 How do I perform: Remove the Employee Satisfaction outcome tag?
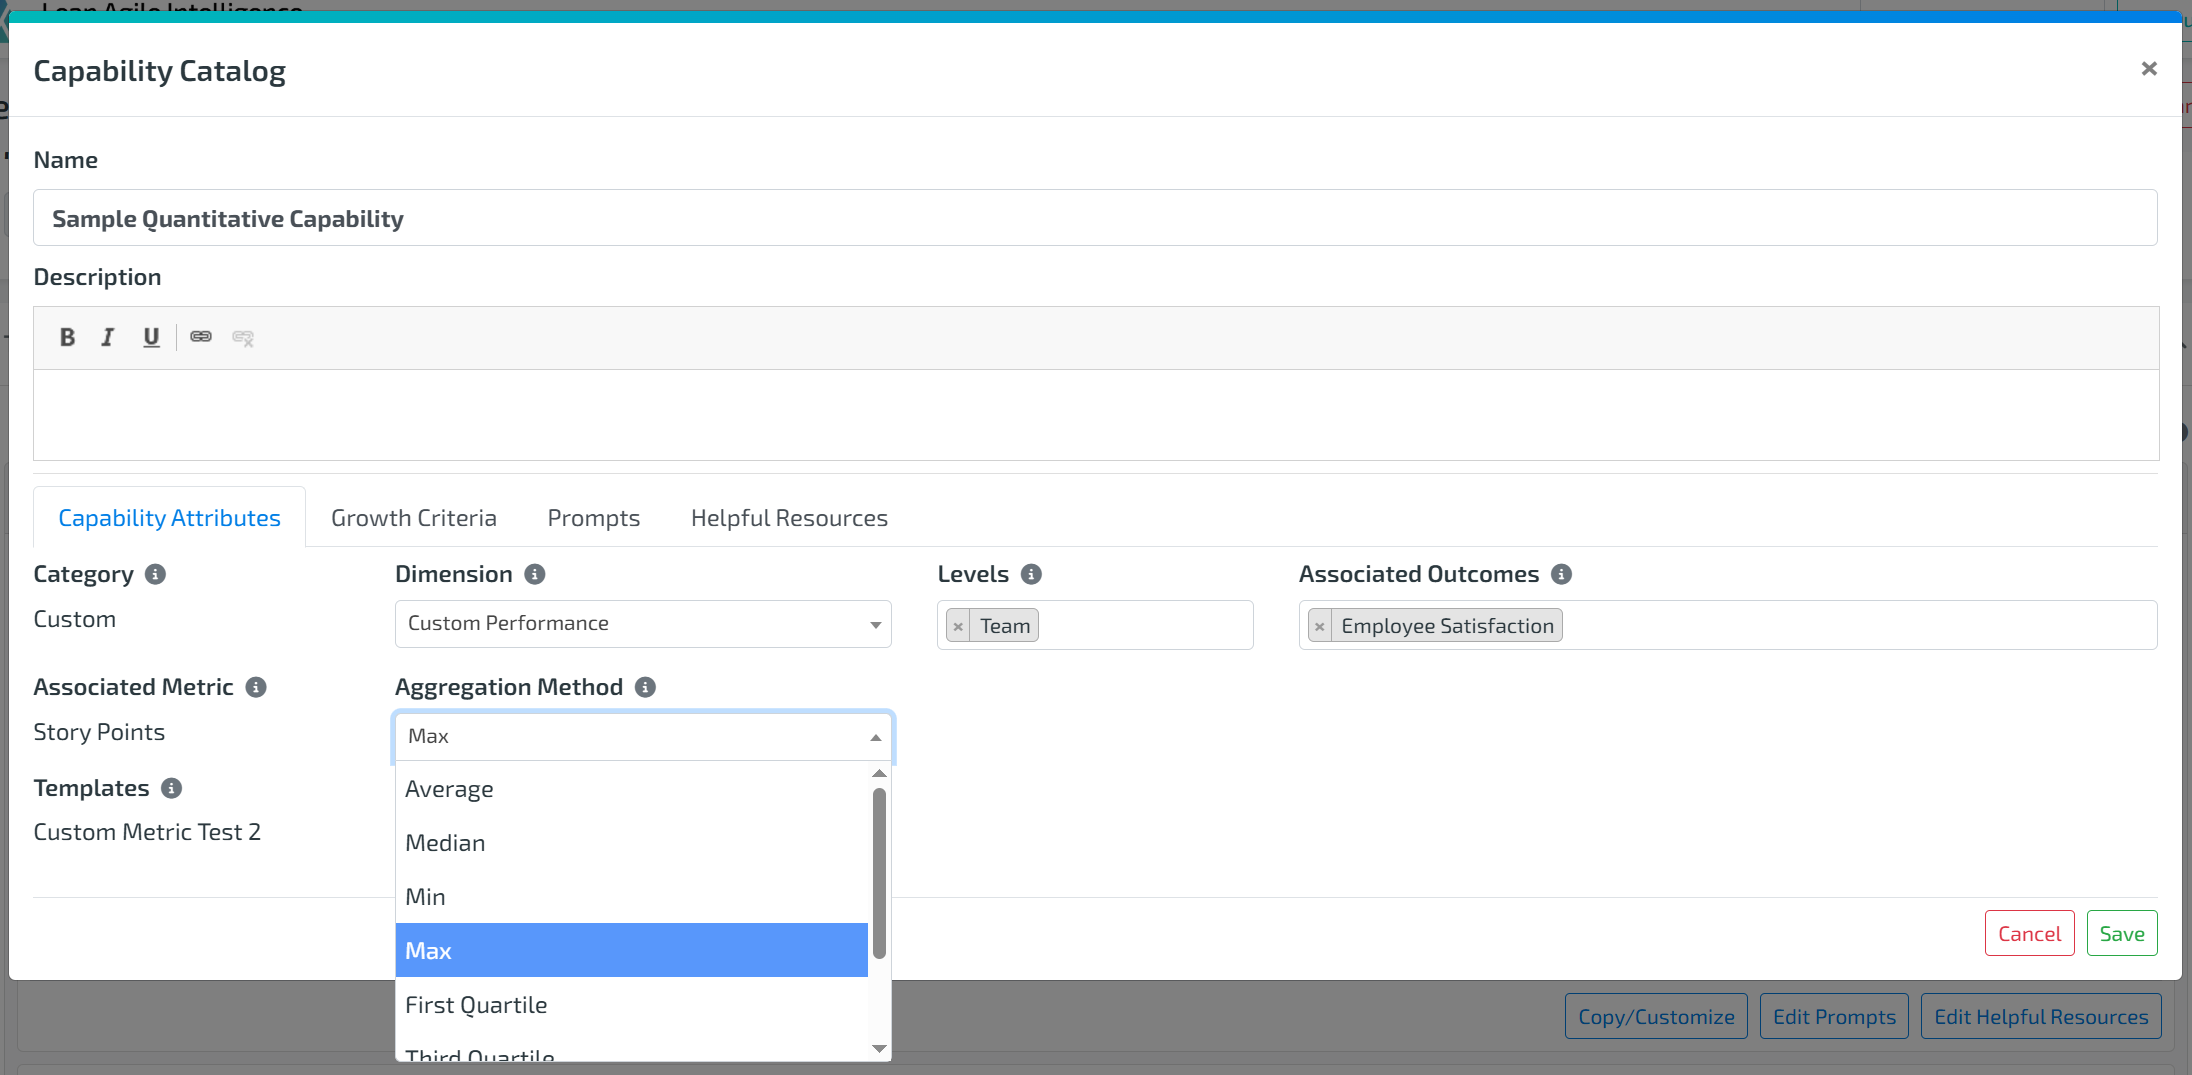(1320, 626)
